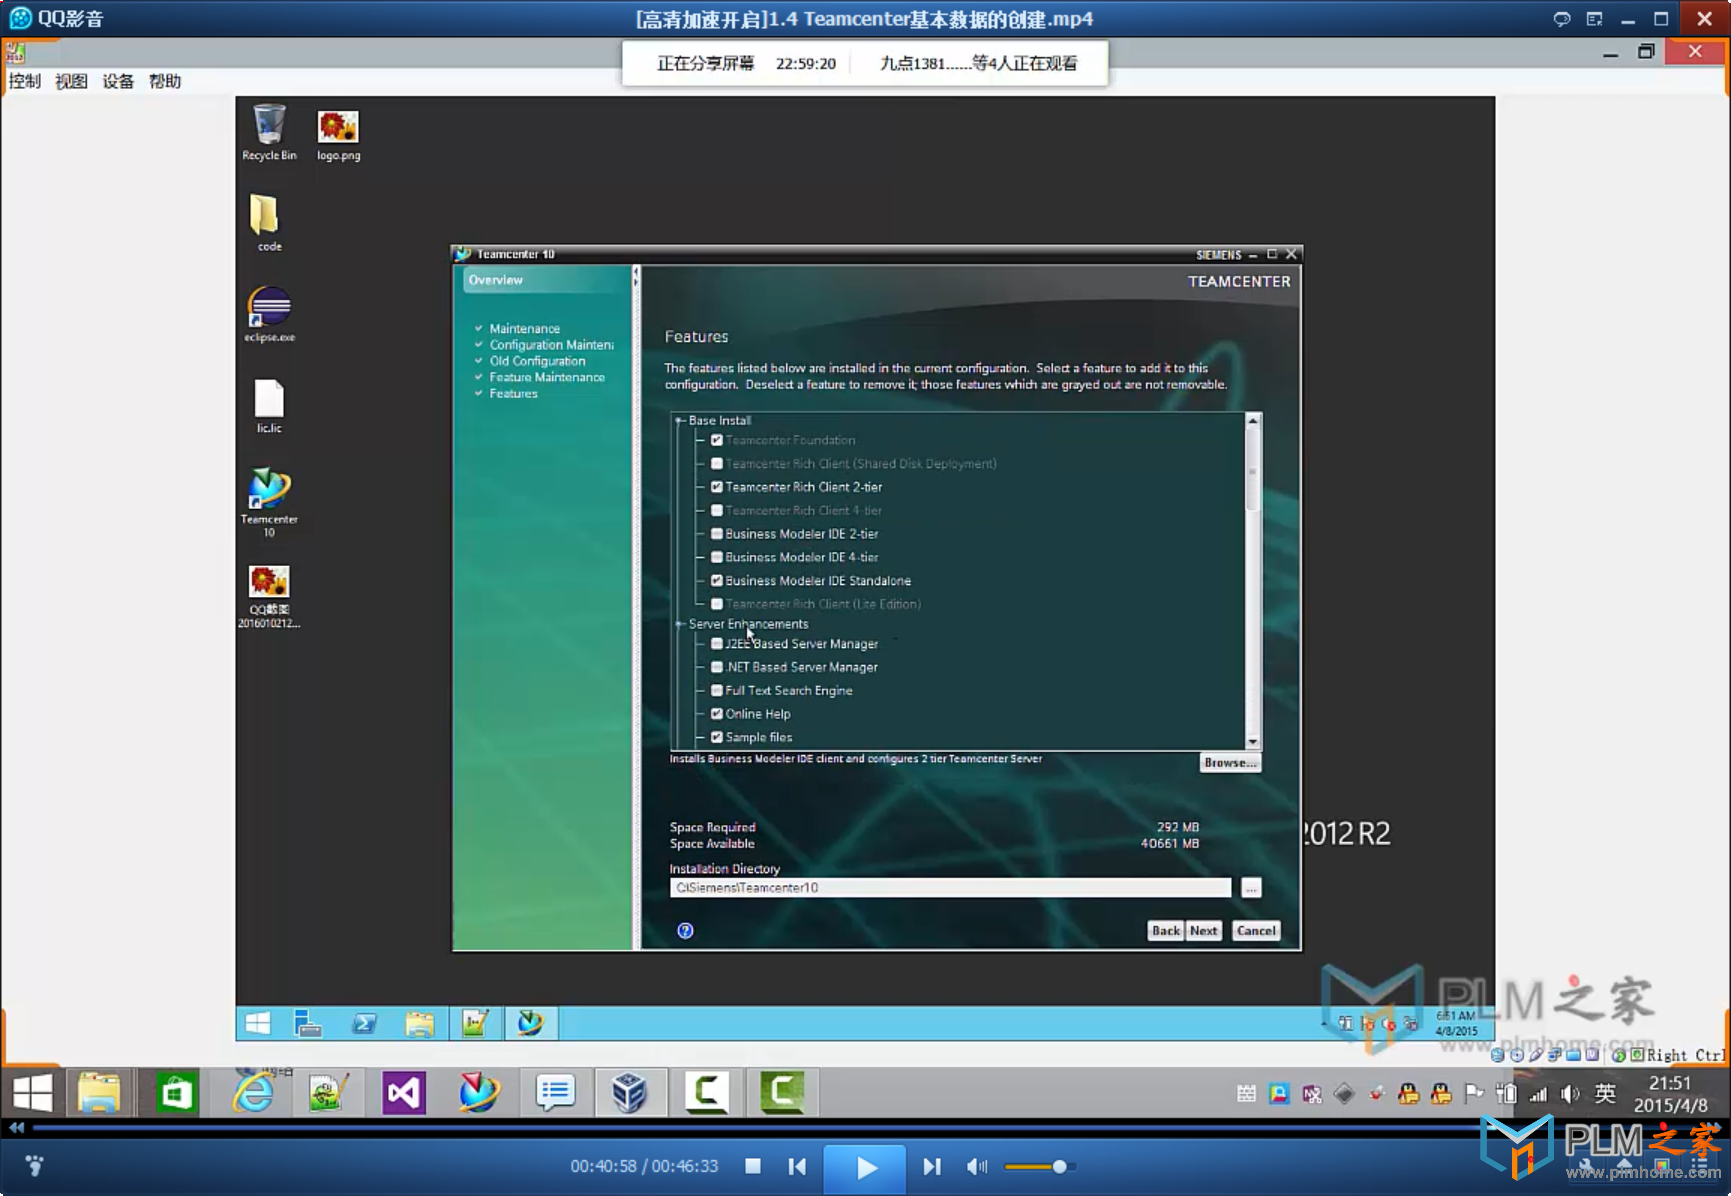Screen dimensions: 1731x1196
Task: Uncheck the Sample files feature
Action: [716, 737]
